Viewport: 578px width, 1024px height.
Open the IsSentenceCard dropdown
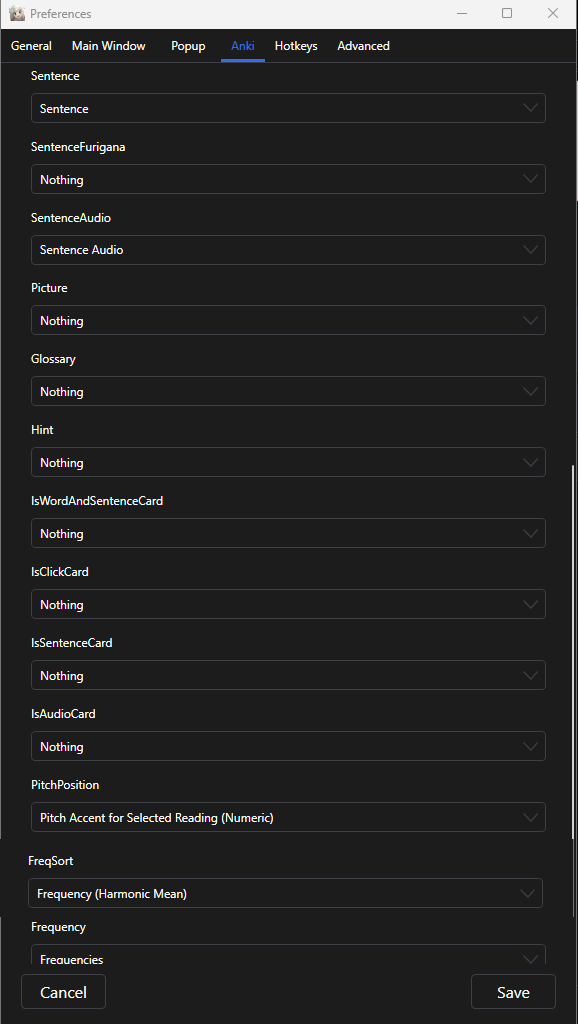coord(288,675)
